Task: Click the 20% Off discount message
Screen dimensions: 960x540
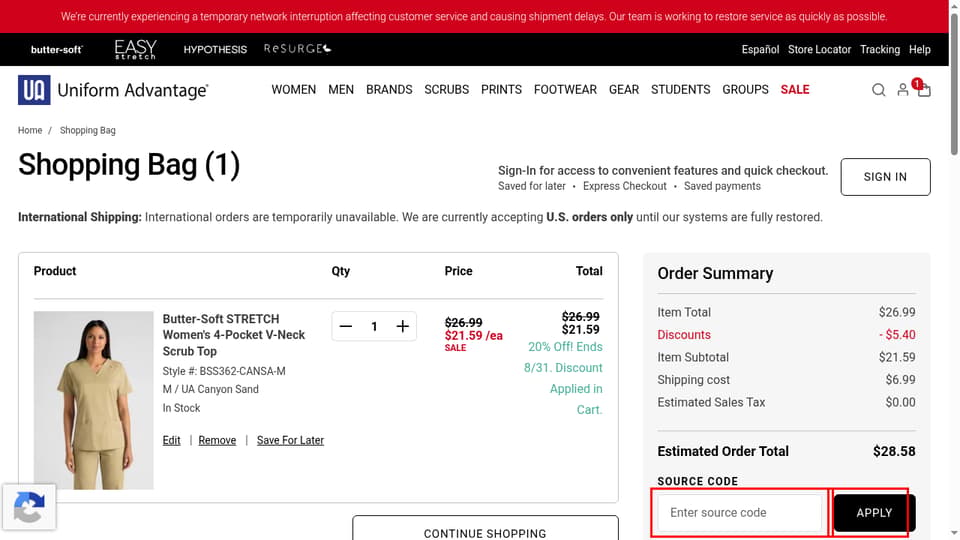Action: click(x=563, y=378)
